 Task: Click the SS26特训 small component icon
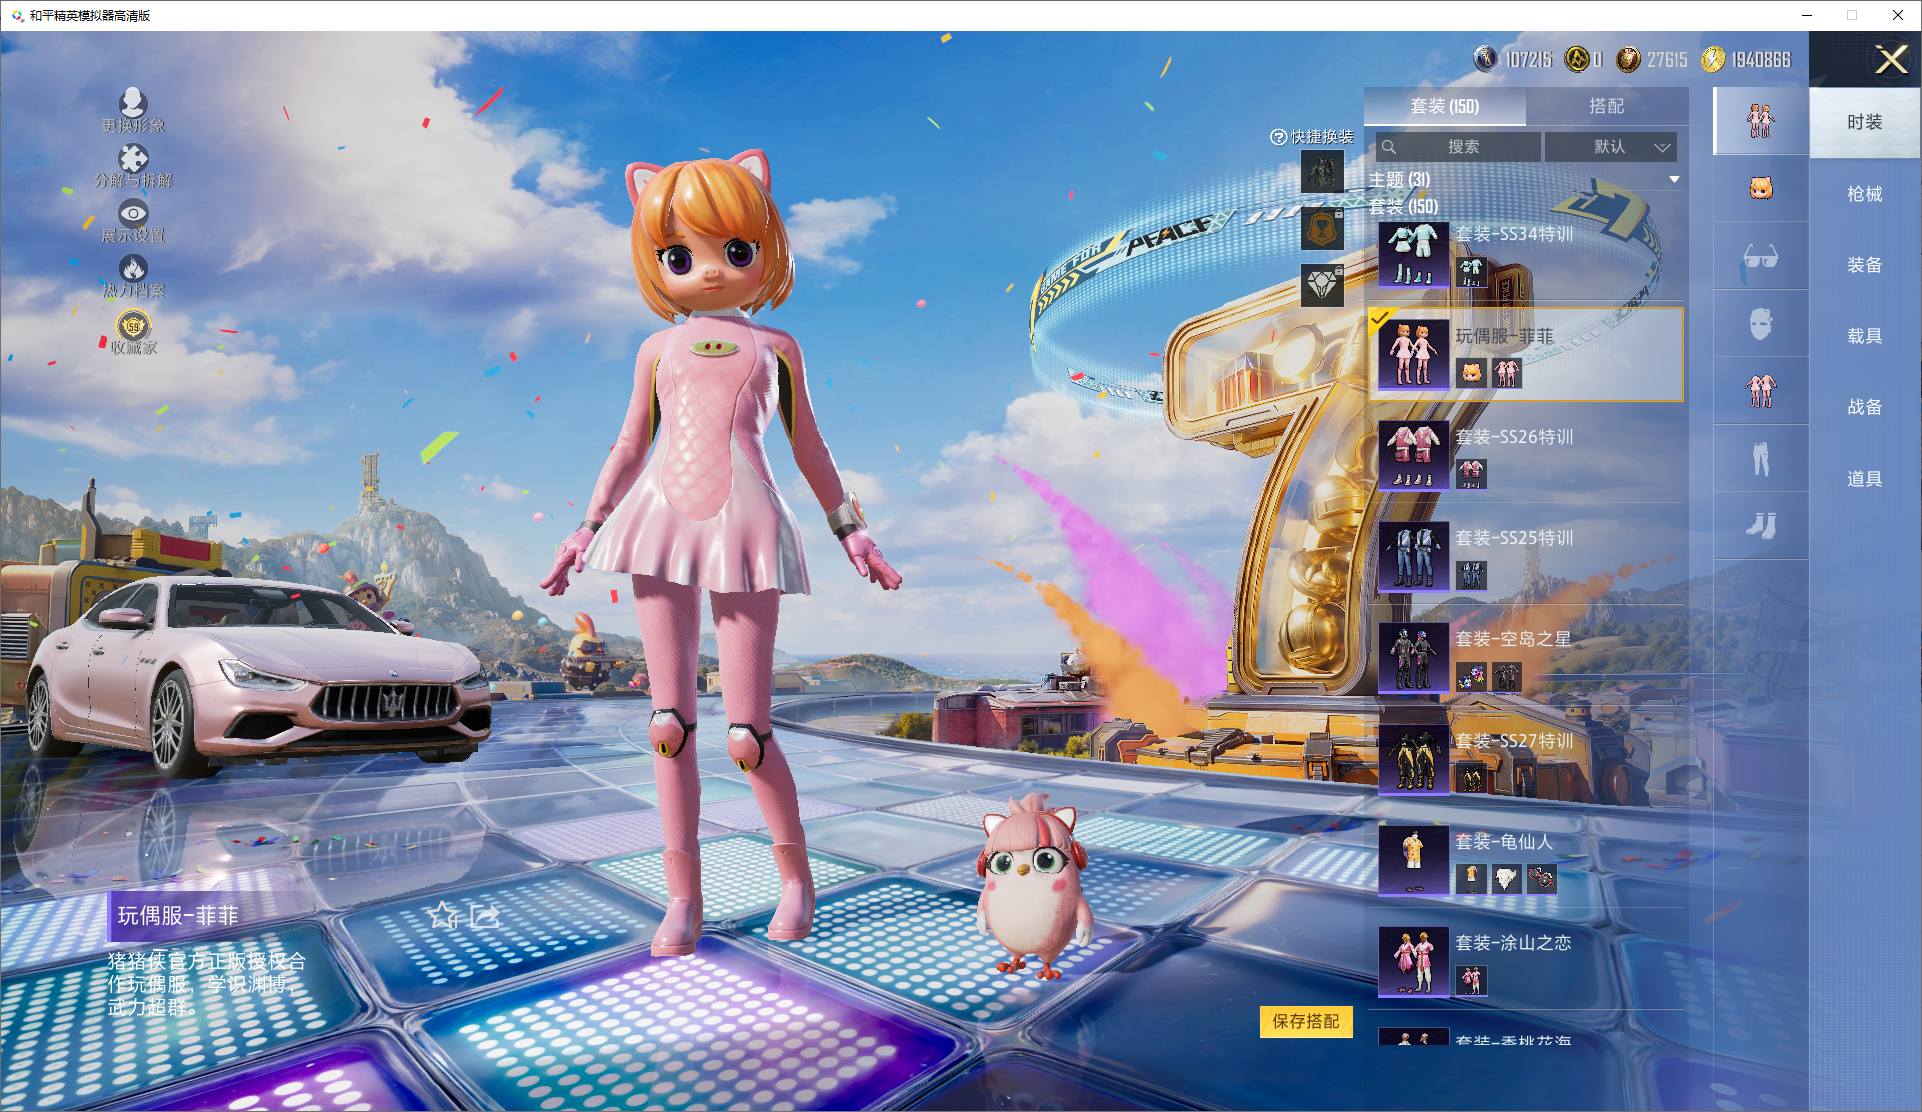[1471, 473]
